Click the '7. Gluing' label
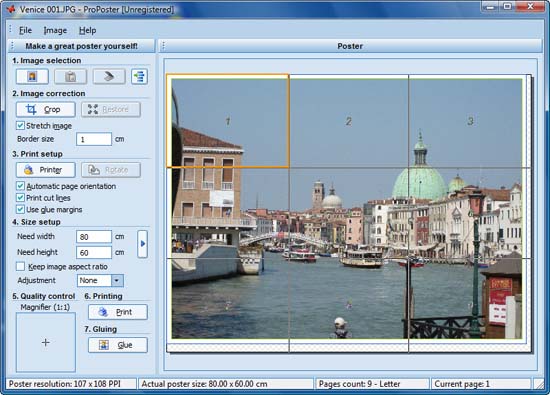 point(101,329)
